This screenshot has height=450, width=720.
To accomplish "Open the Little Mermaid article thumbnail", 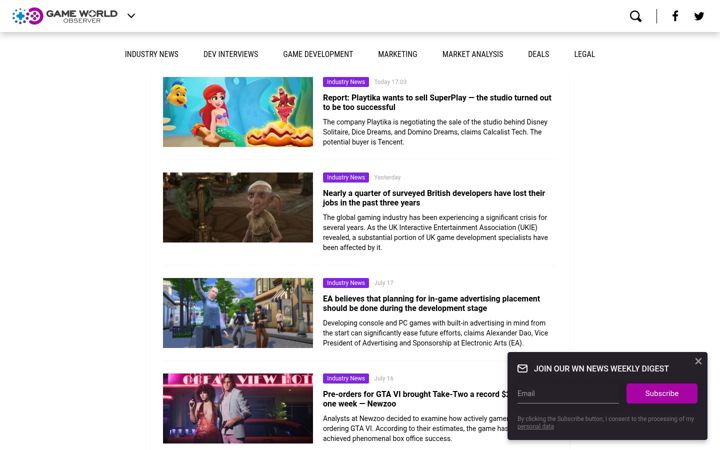I will click(x=238, y=112).
